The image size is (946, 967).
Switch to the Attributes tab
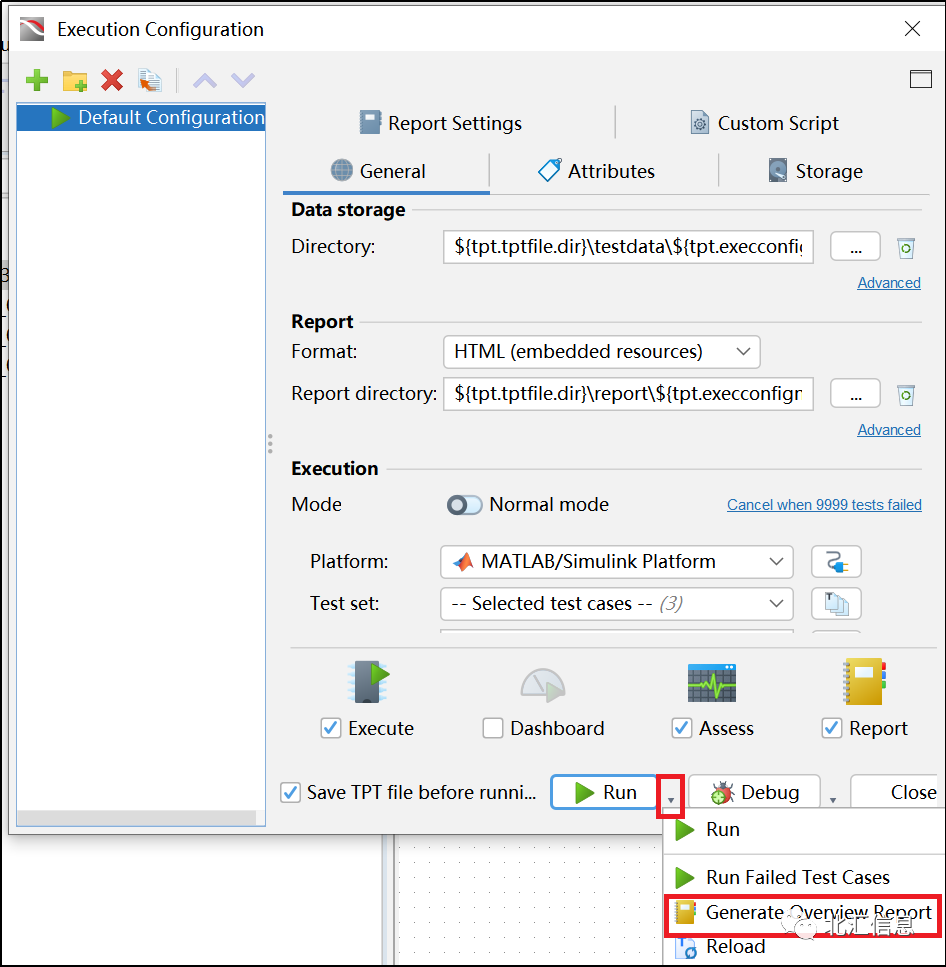point(597,171)
